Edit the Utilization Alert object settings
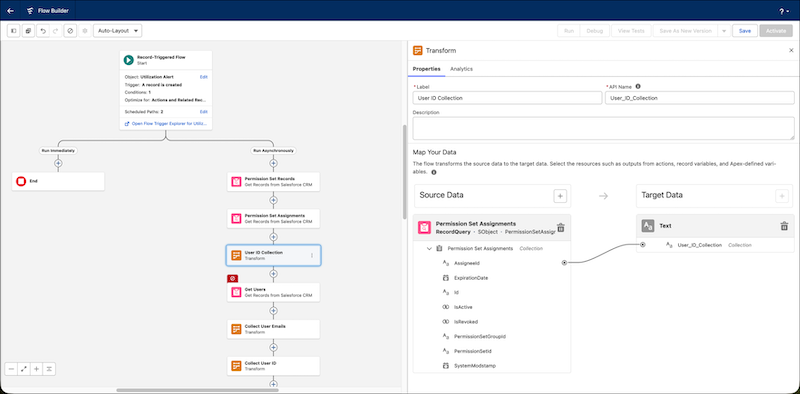Screen dimensions: 800x394 tap(204, 77)
